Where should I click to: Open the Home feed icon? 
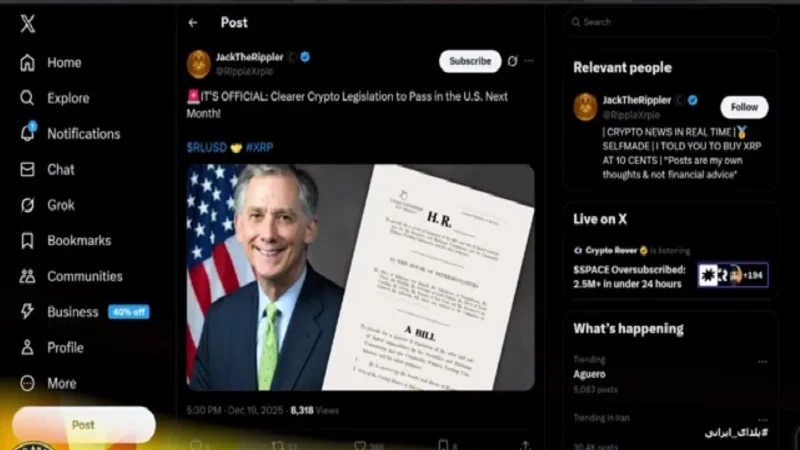[x=27, y=63]
